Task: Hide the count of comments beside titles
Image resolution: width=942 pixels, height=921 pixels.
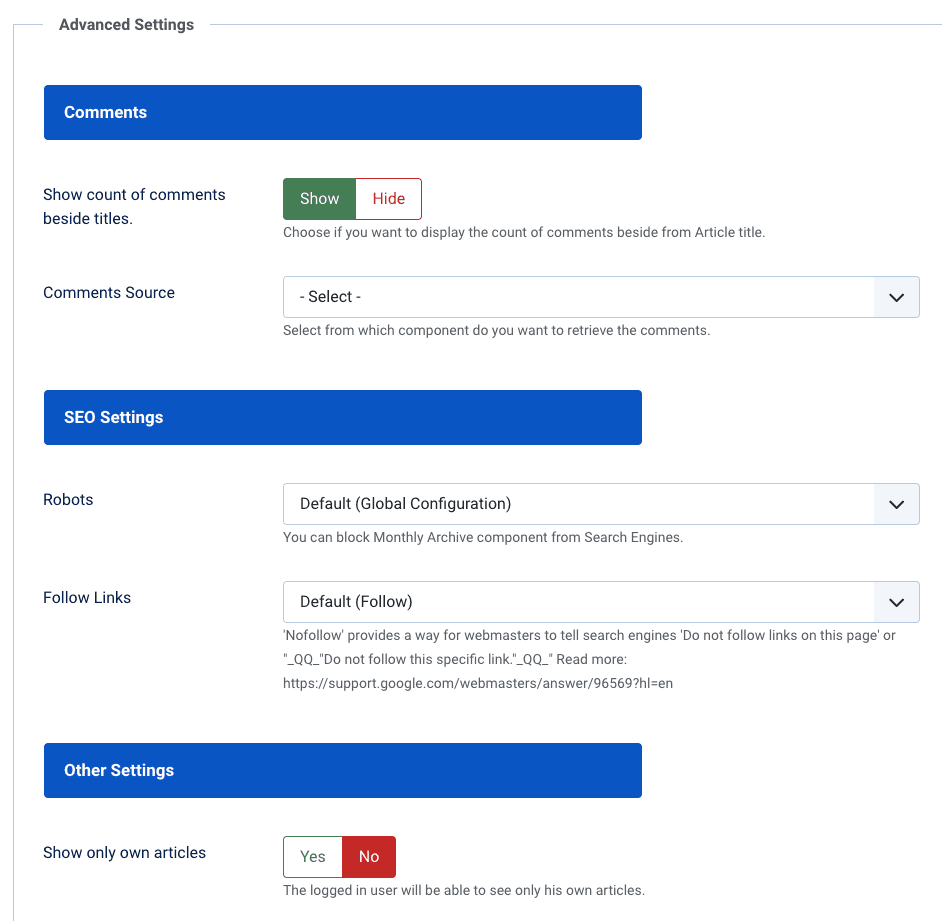Action: (x=388, y=198)
